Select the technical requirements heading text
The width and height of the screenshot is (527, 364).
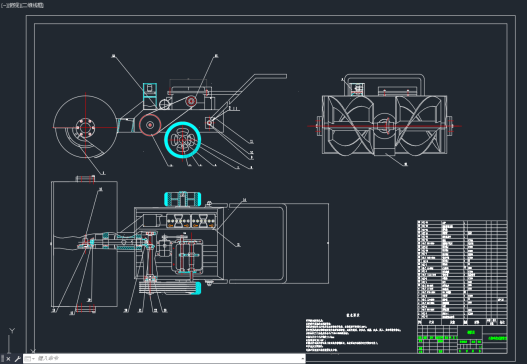(353, 315)
